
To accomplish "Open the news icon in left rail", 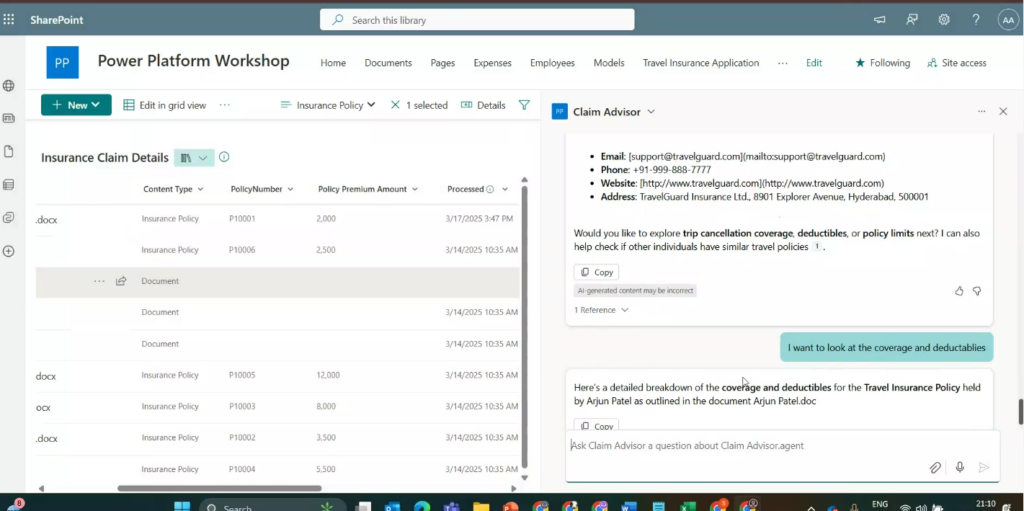I will (x=8, y=118).
